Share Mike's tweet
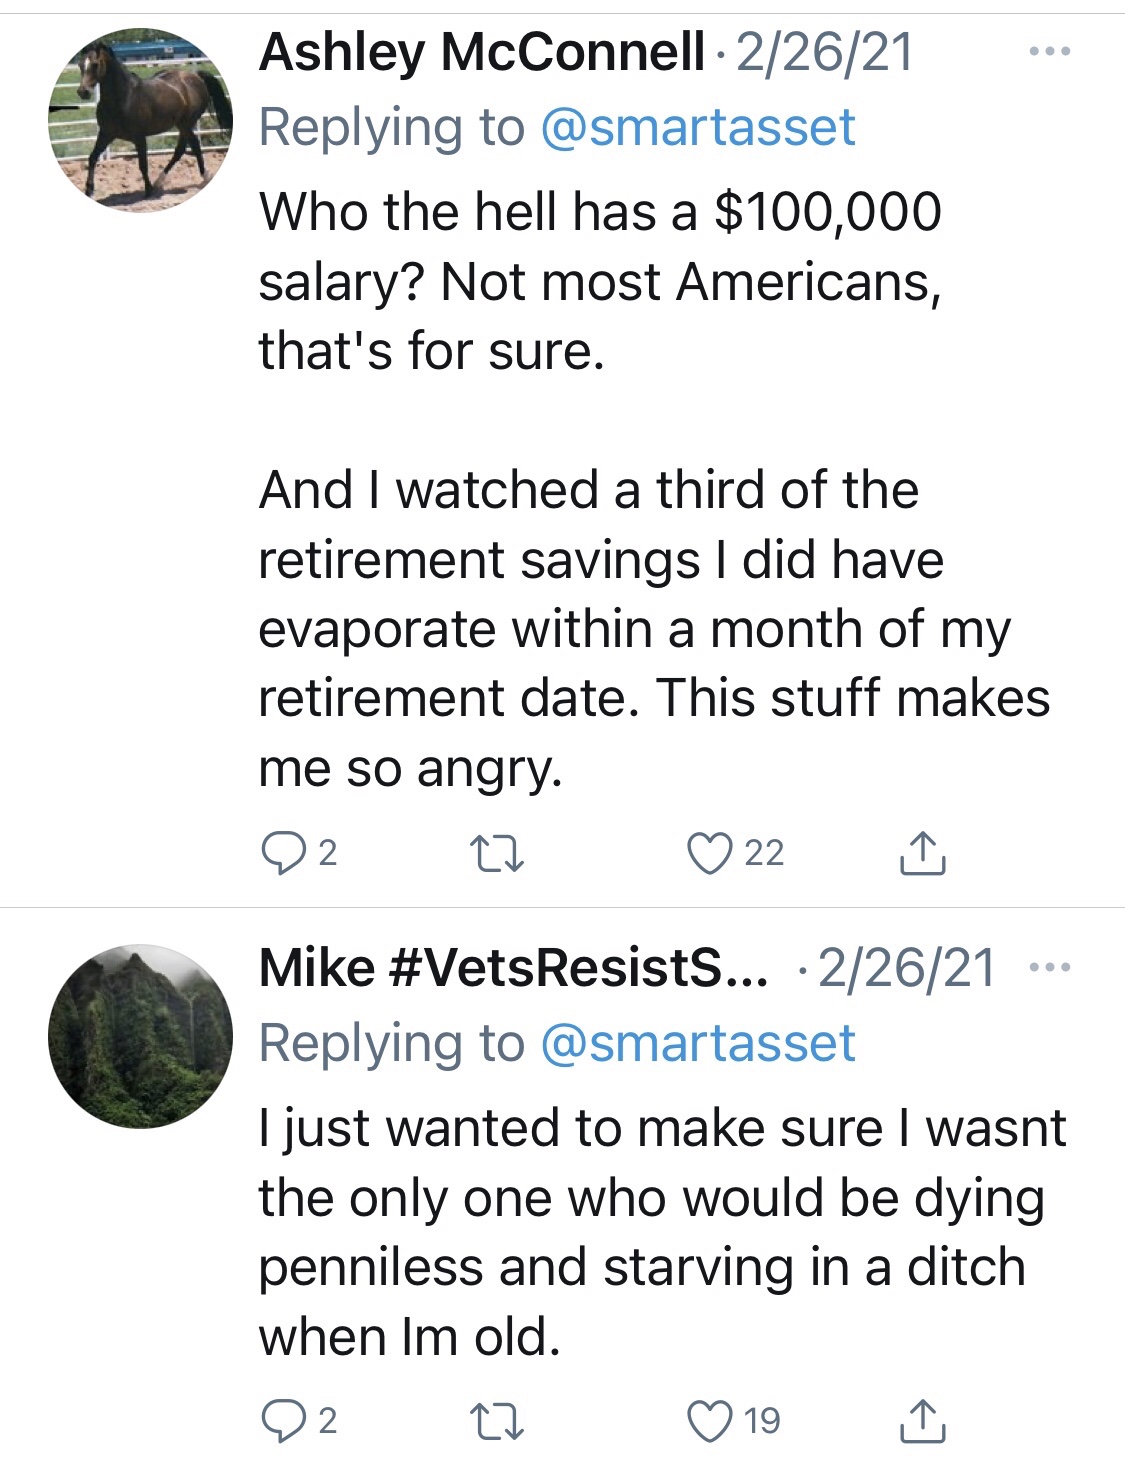This screenshot has width=1125, height=1473. pyautogui.click(x=921, y=1422)
